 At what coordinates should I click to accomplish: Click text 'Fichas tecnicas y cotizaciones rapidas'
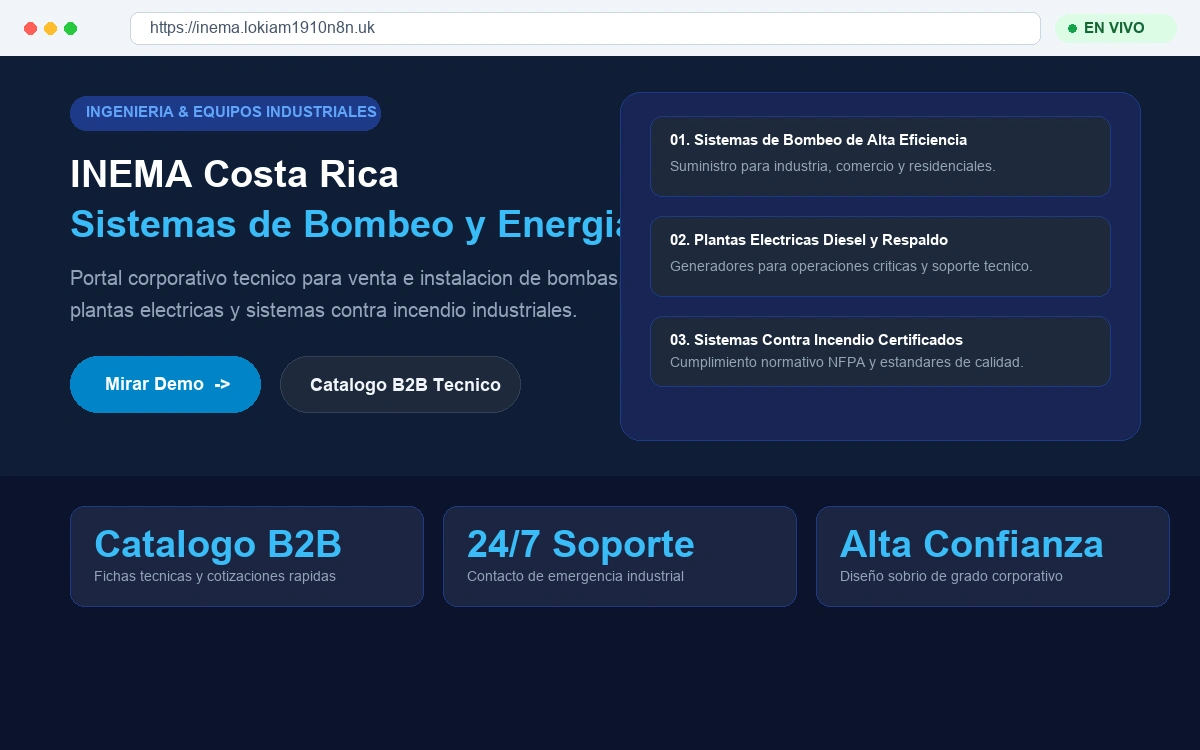tap(215, 577)
